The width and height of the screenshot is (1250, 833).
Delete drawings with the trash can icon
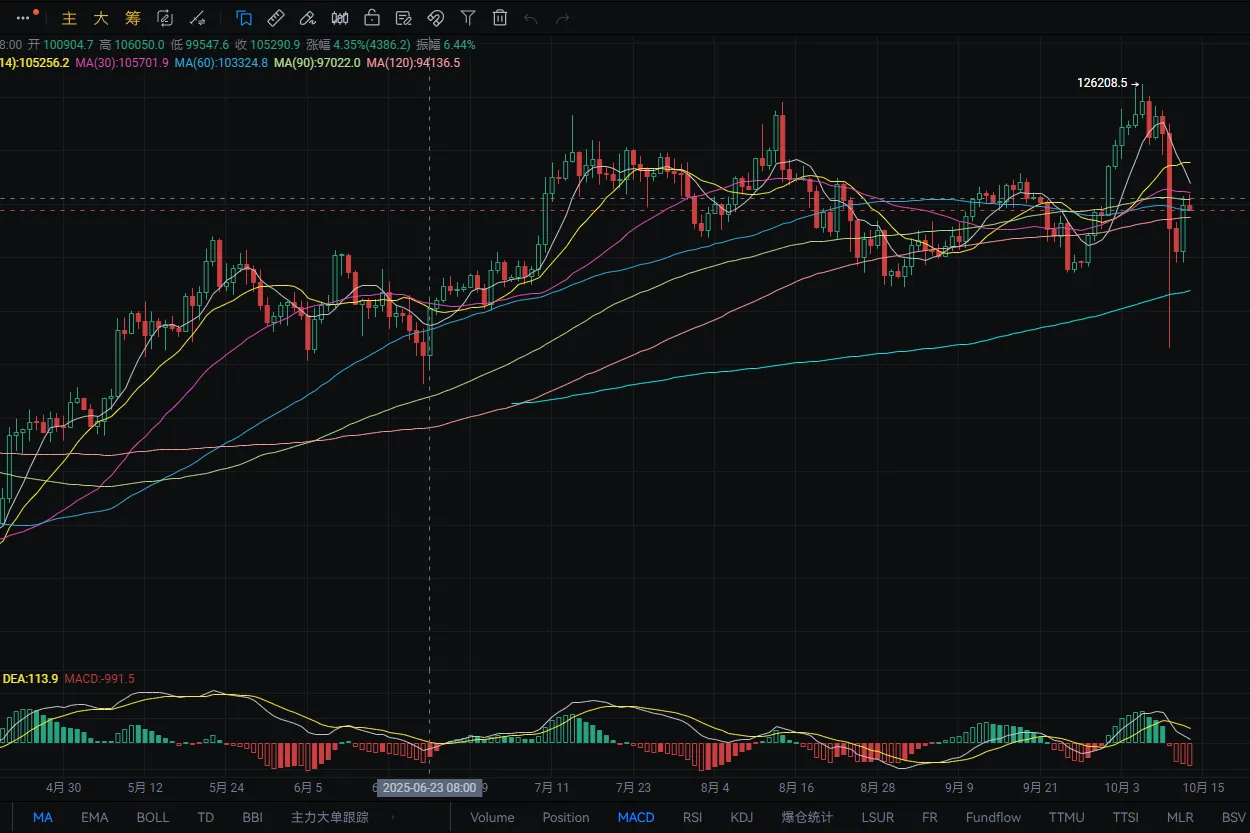click(500, 18)
